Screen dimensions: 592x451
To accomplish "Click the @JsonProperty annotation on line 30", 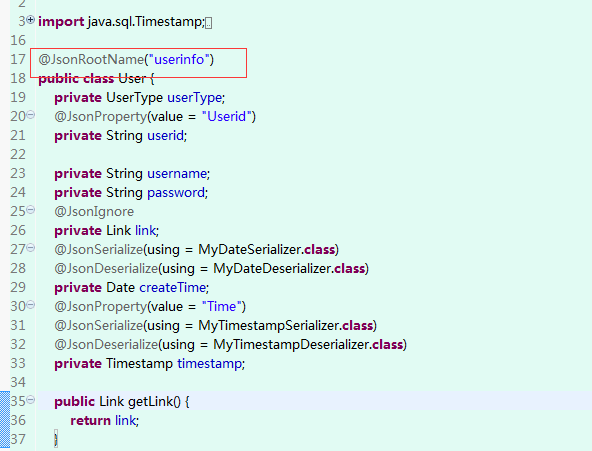I will pyautogui.click(x=100, y=306).
